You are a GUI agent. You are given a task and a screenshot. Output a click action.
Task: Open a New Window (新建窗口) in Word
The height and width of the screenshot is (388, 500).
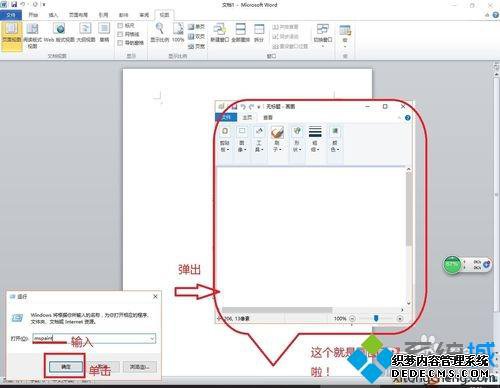[x=220, y=33]
